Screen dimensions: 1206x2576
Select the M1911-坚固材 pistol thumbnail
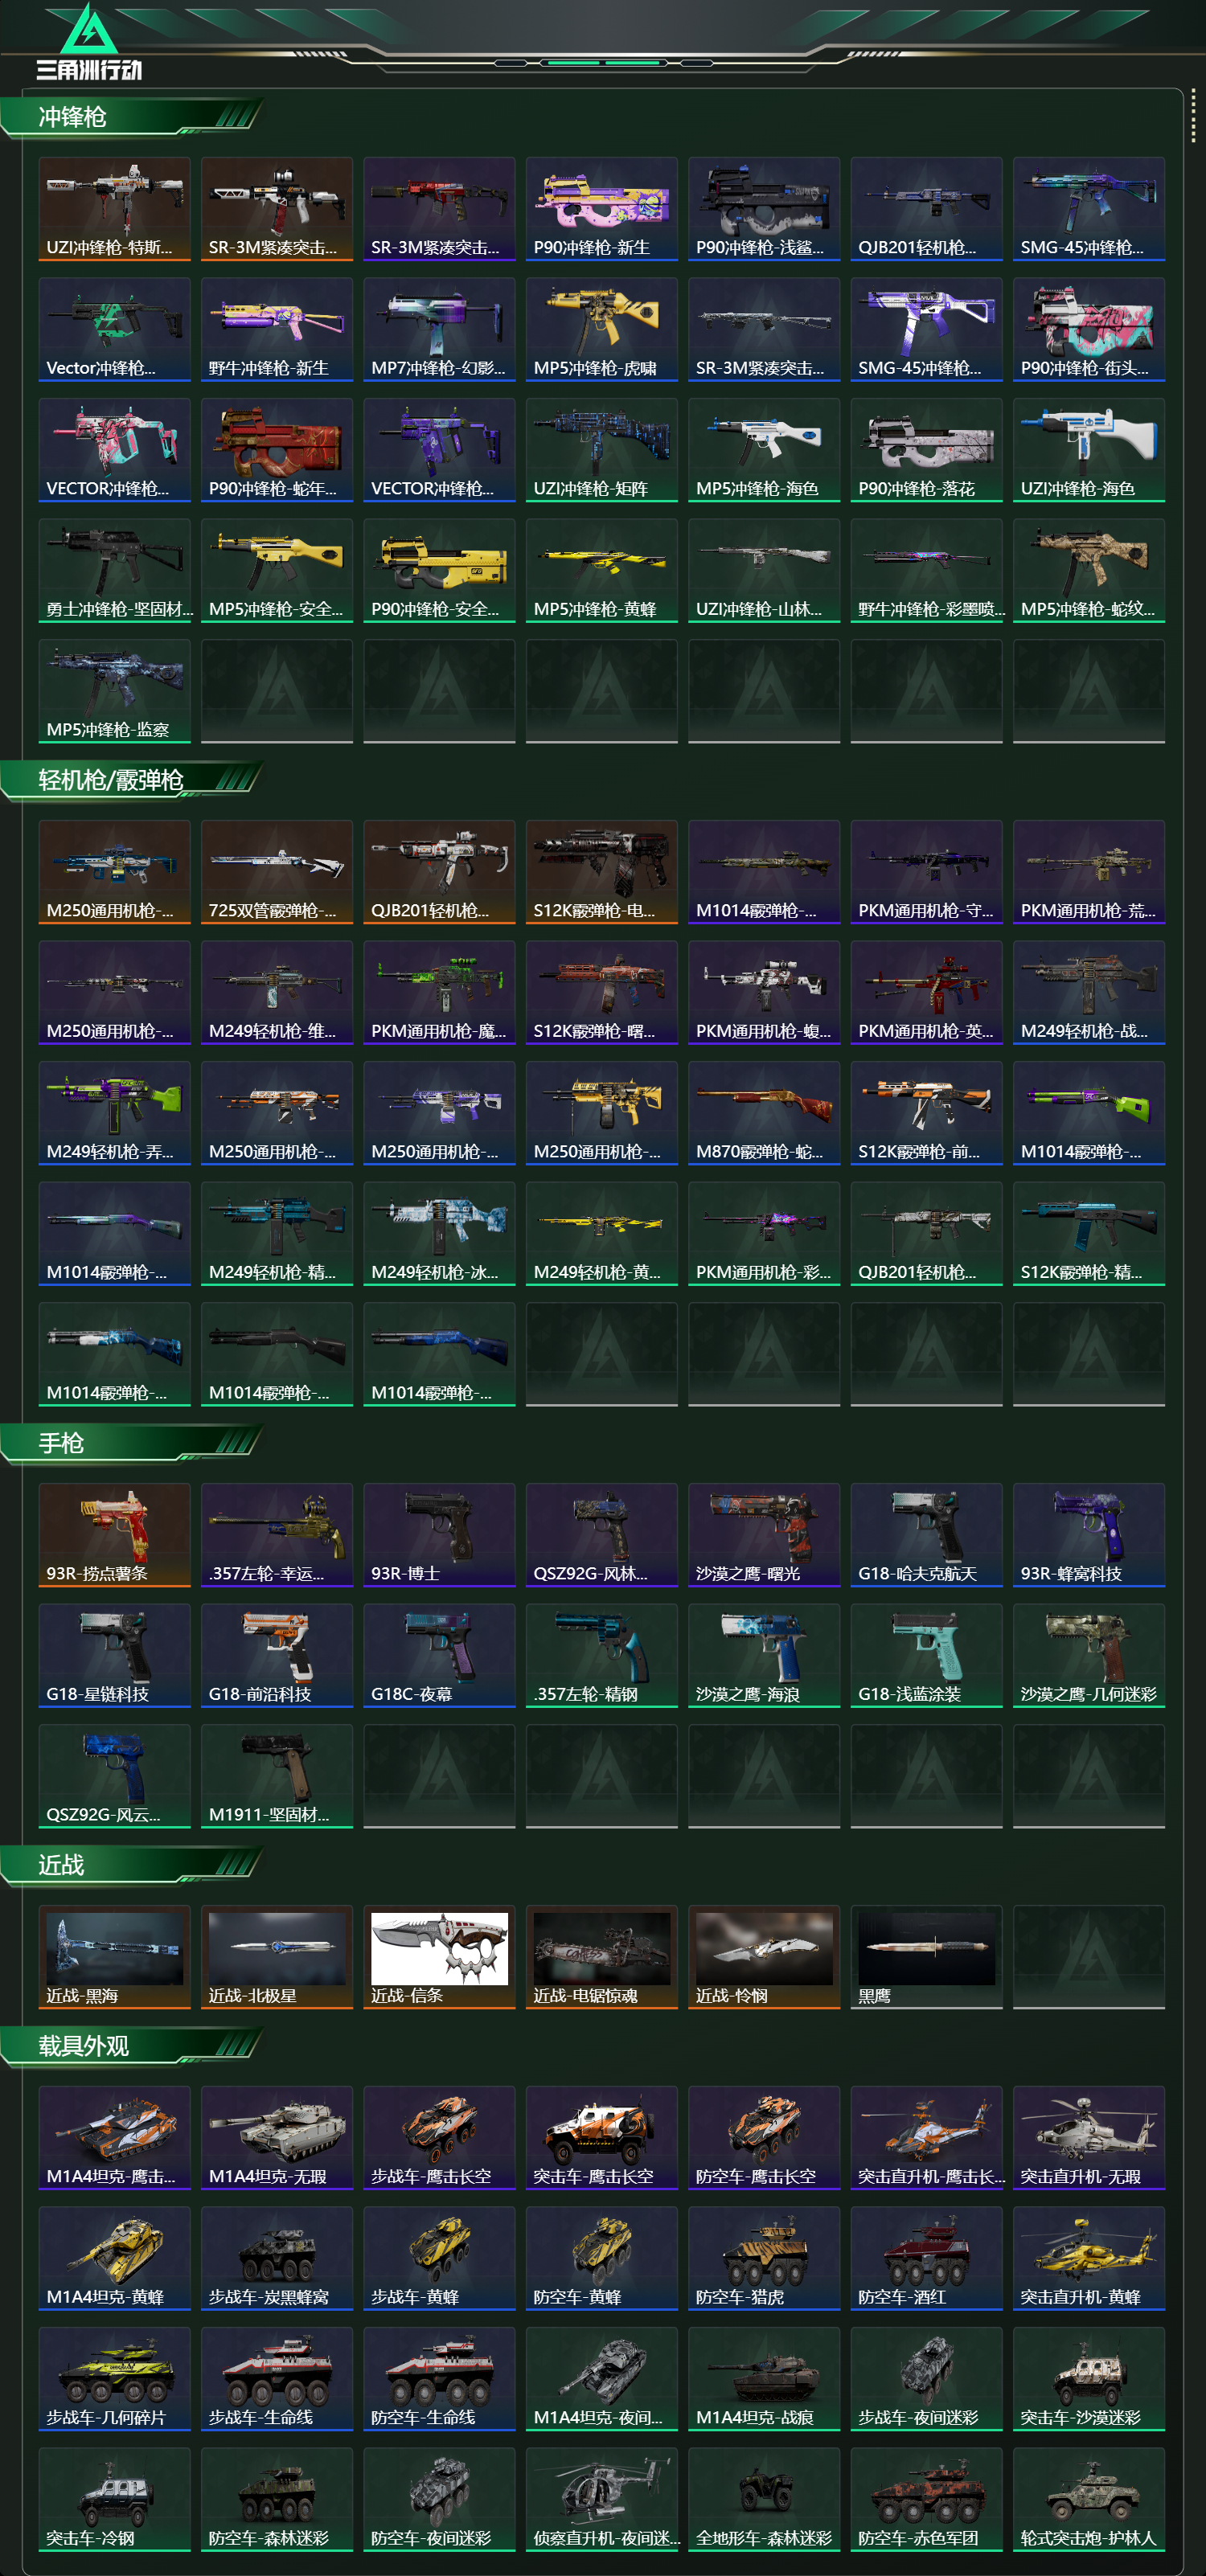[277, 1776]
